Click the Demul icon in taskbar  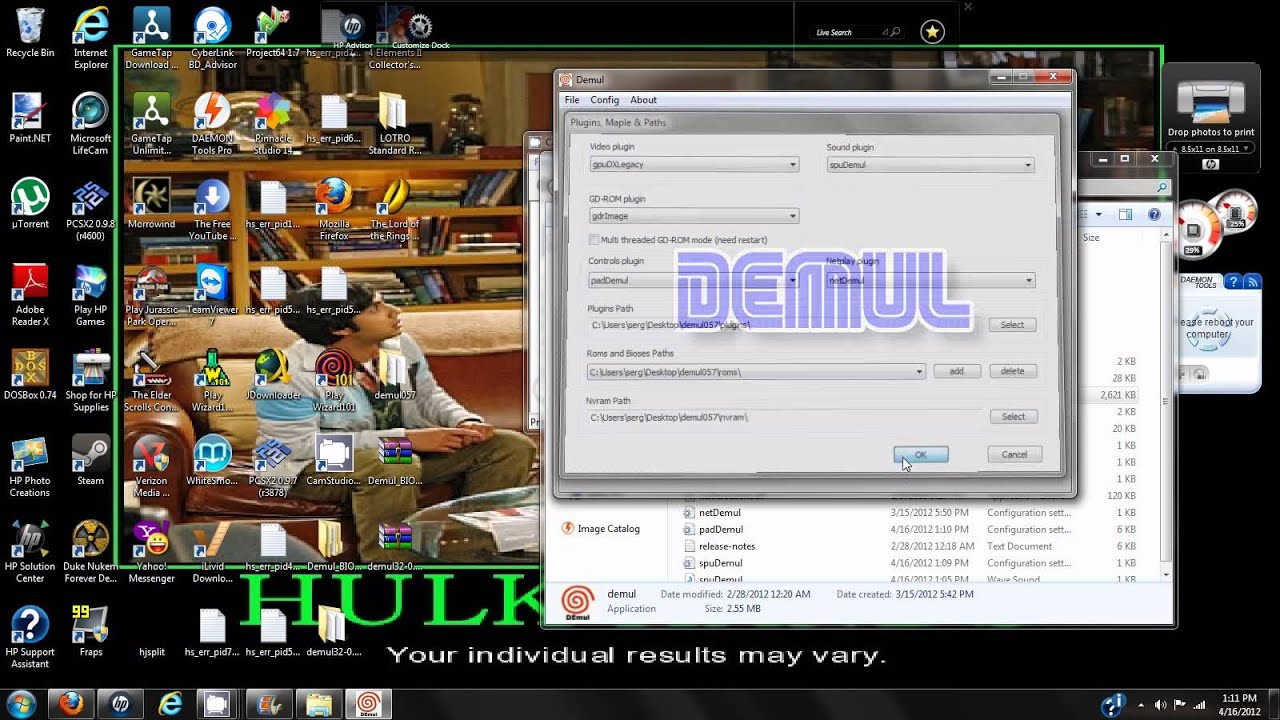point(367,705)
